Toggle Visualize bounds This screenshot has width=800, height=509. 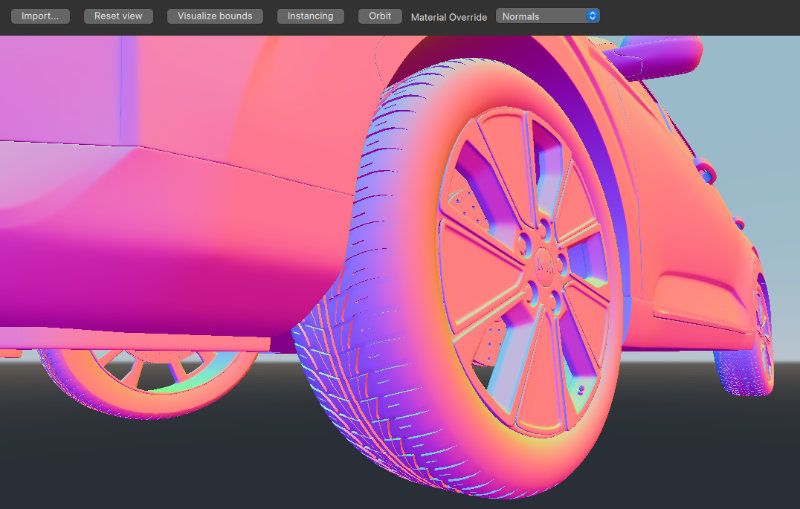(x=215, y=16)
